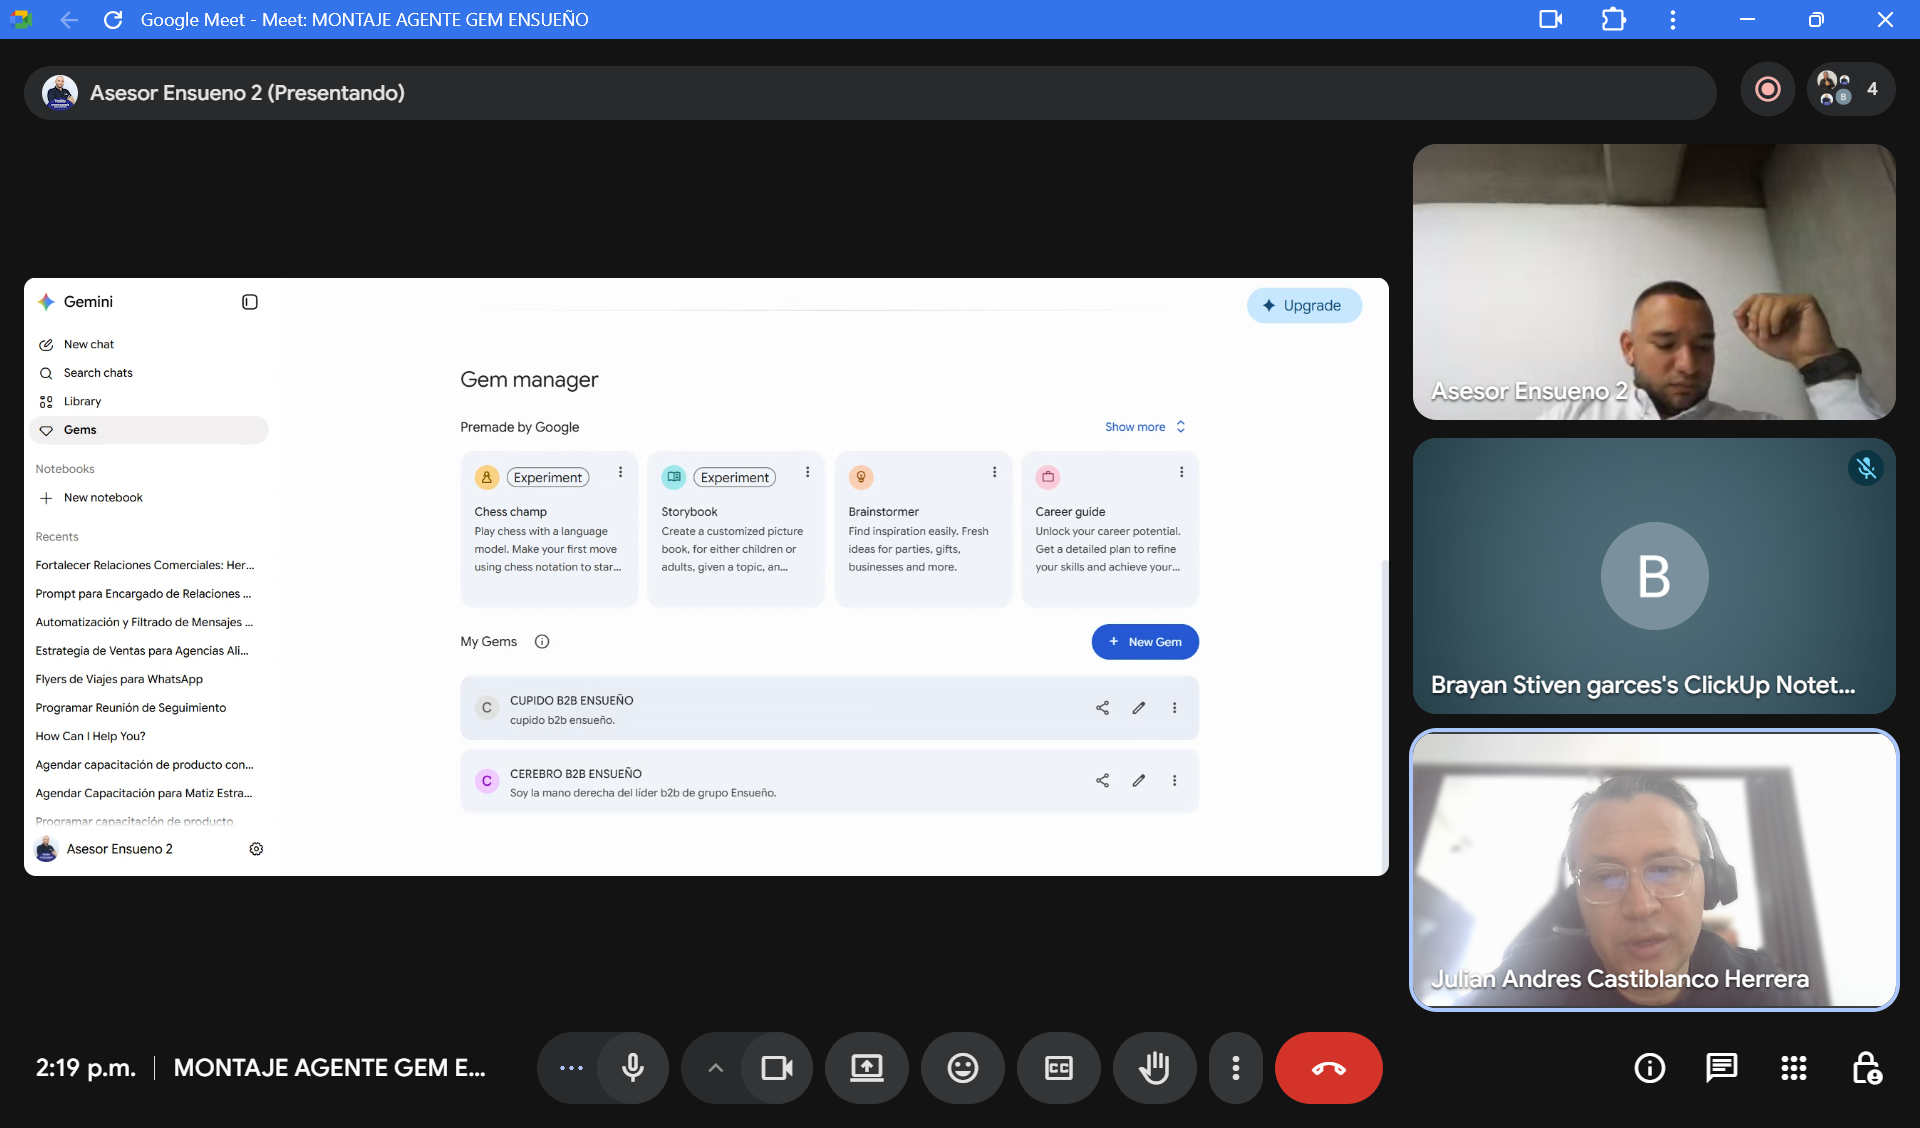The image size is (1920, 1128).
Task: Open the chat with everyone panel
Action: (x=1721, y=1068)
